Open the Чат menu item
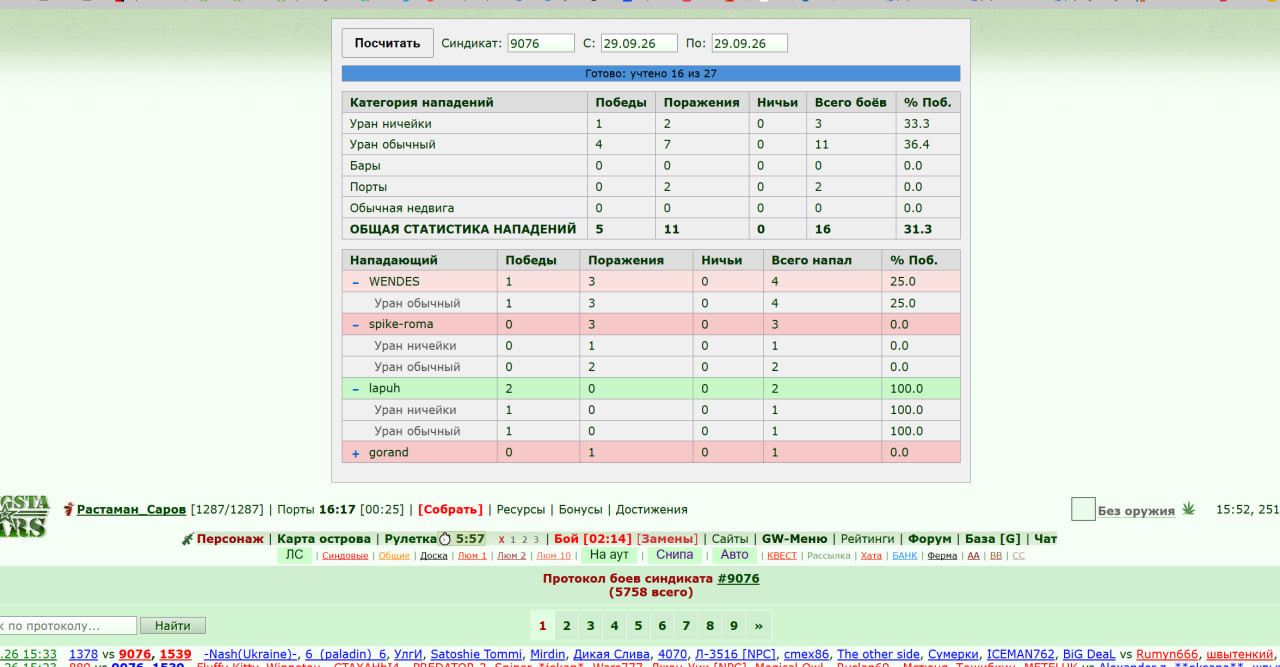Image resolution: width=1280 pixels, height=667 pixels. [1045, 539]
